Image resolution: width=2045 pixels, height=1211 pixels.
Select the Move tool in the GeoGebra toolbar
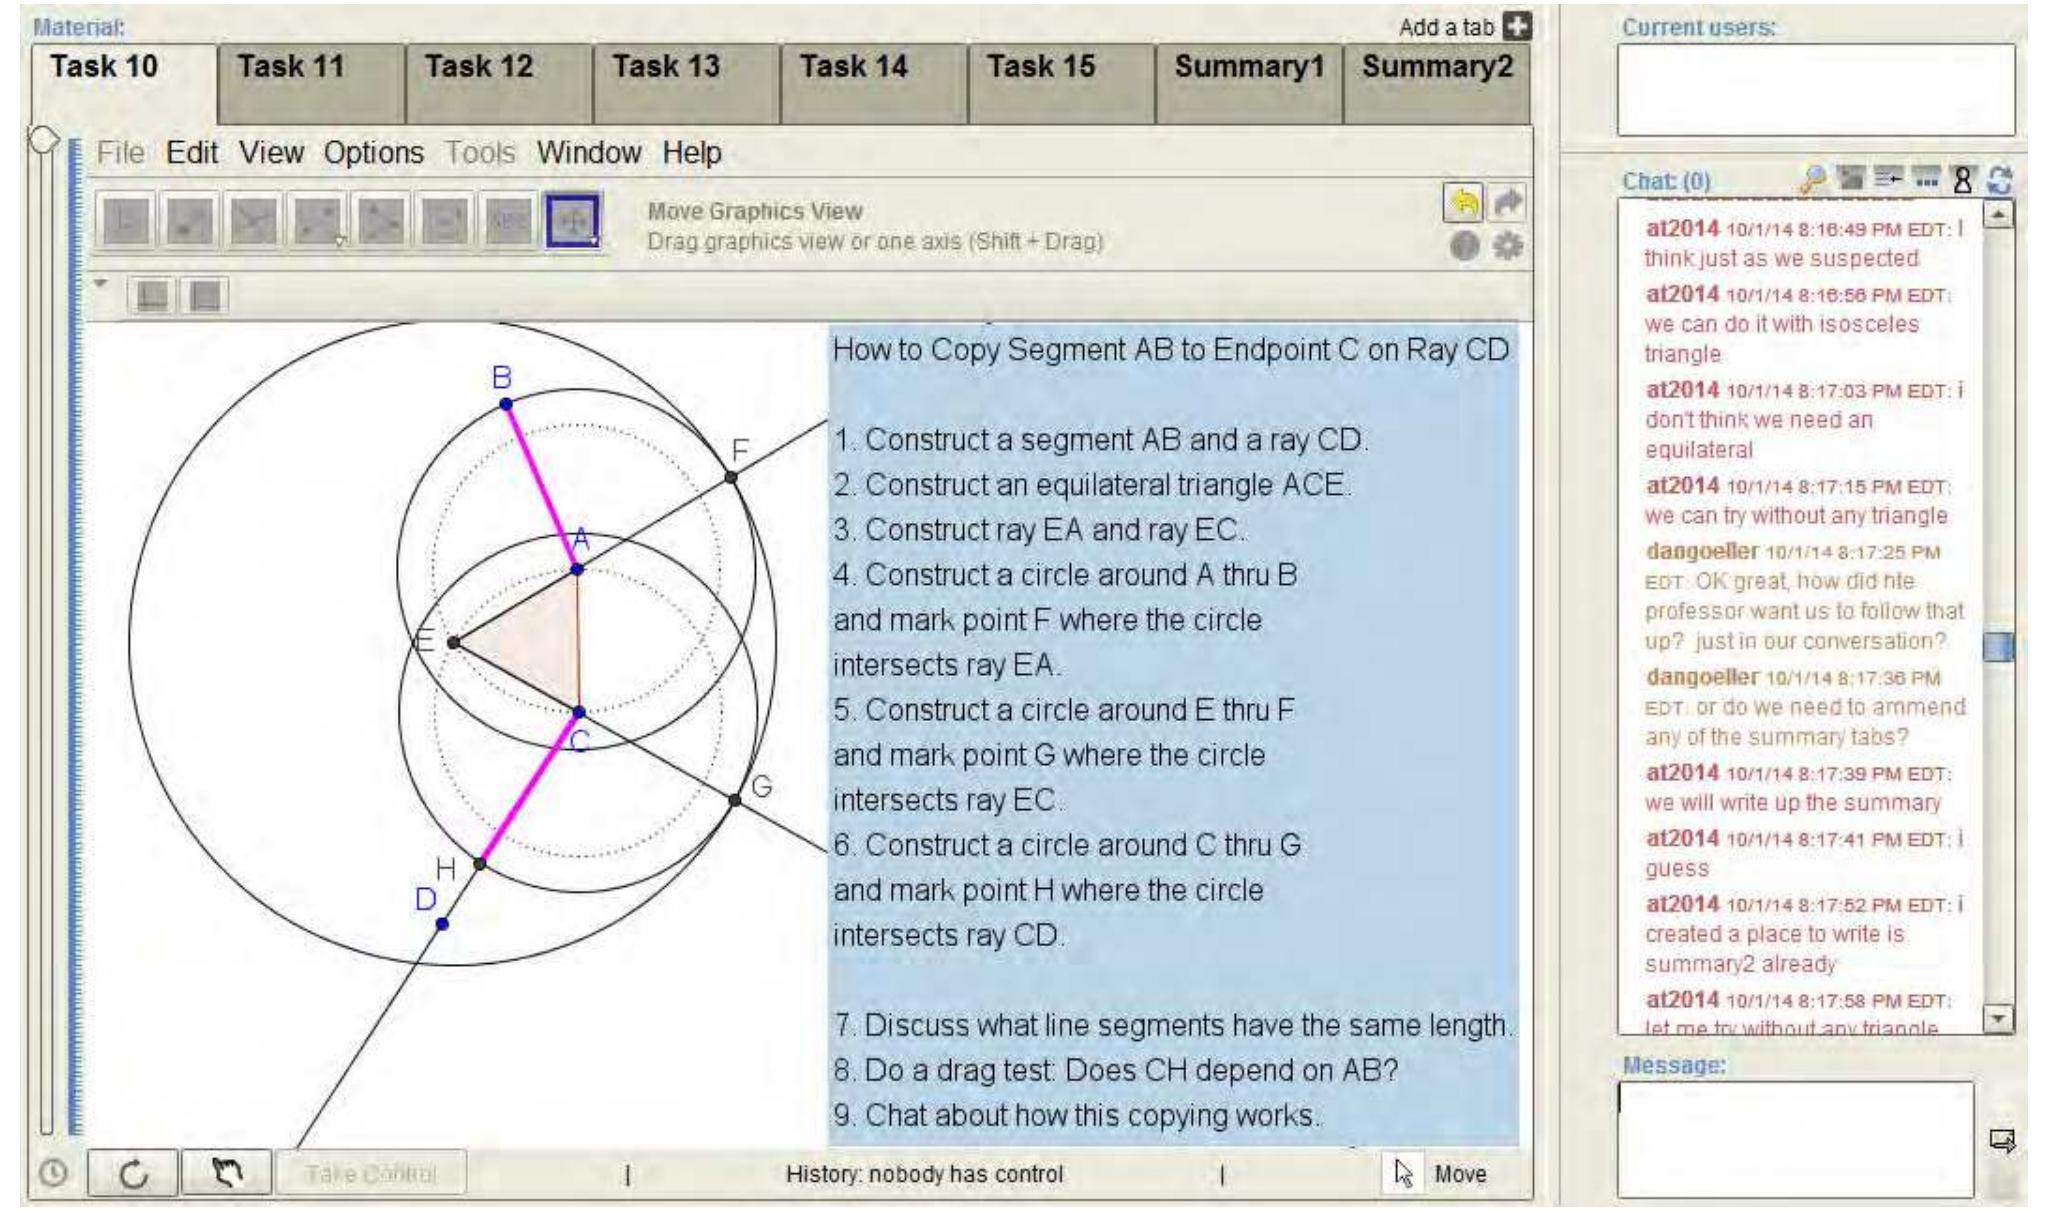pyautogui.click(x=123, y=218)
